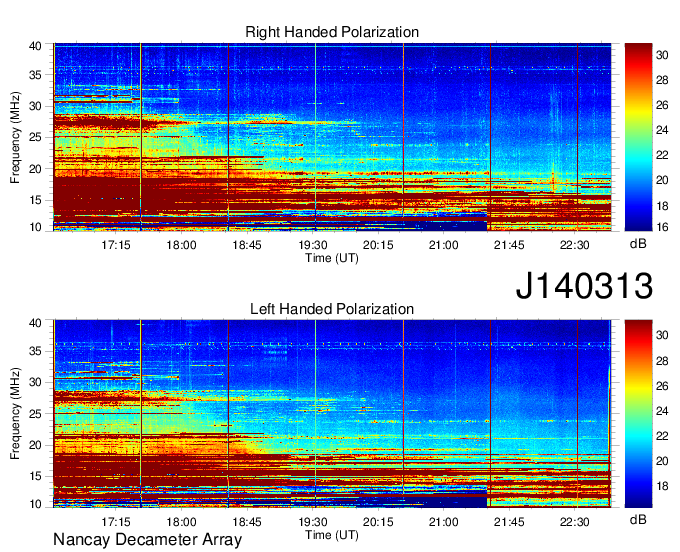Click the upper plot's Time (UT) label

(332, 258)
